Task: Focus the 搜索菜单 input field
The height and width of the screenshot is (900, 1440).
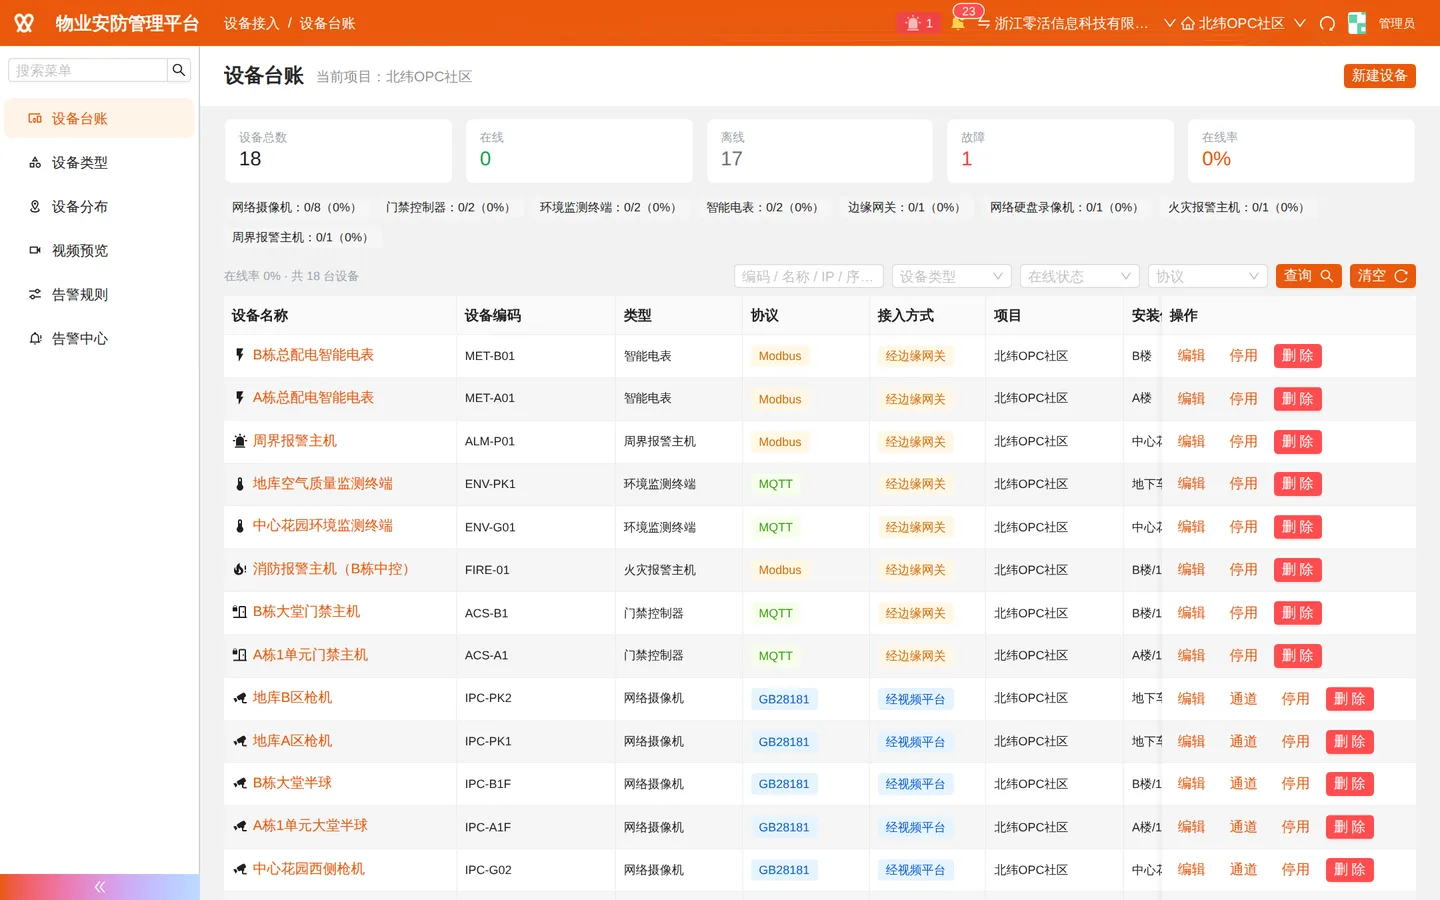Action: point(88,70)
